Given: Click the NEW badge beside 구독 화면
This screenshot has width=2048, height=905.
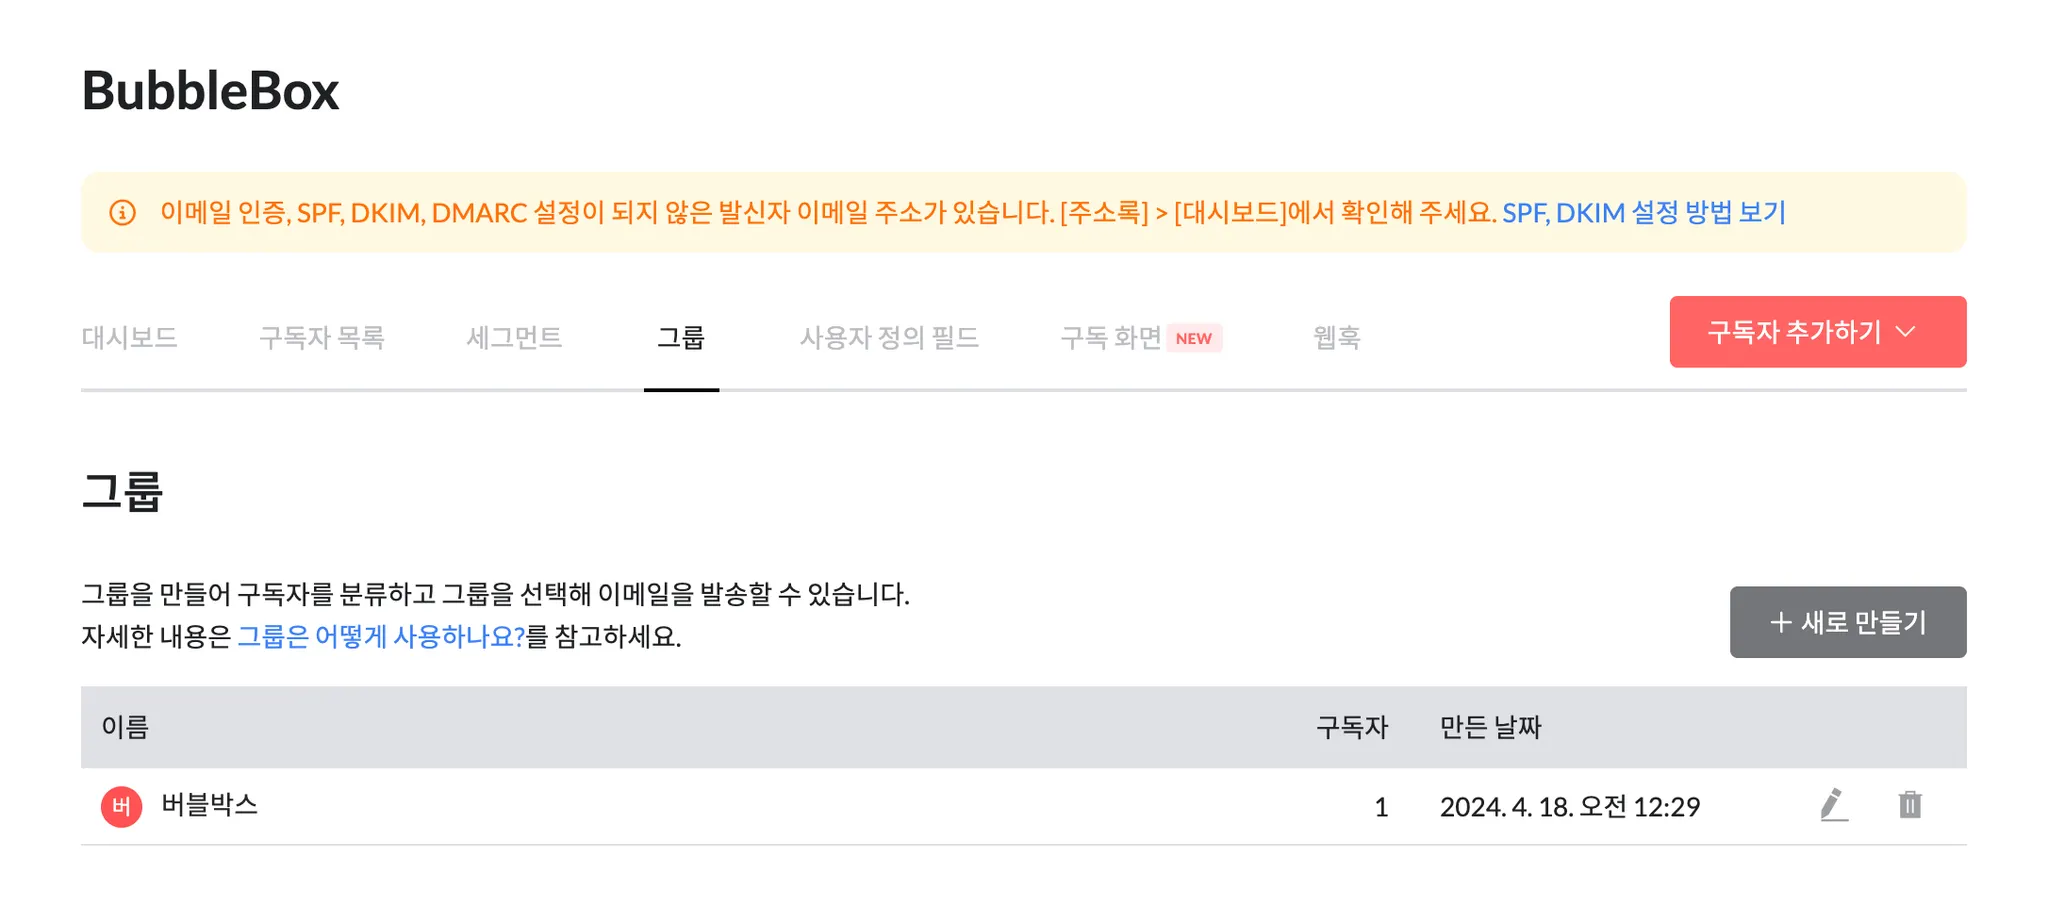Looking at the screenshot, I should [1193, 338].
